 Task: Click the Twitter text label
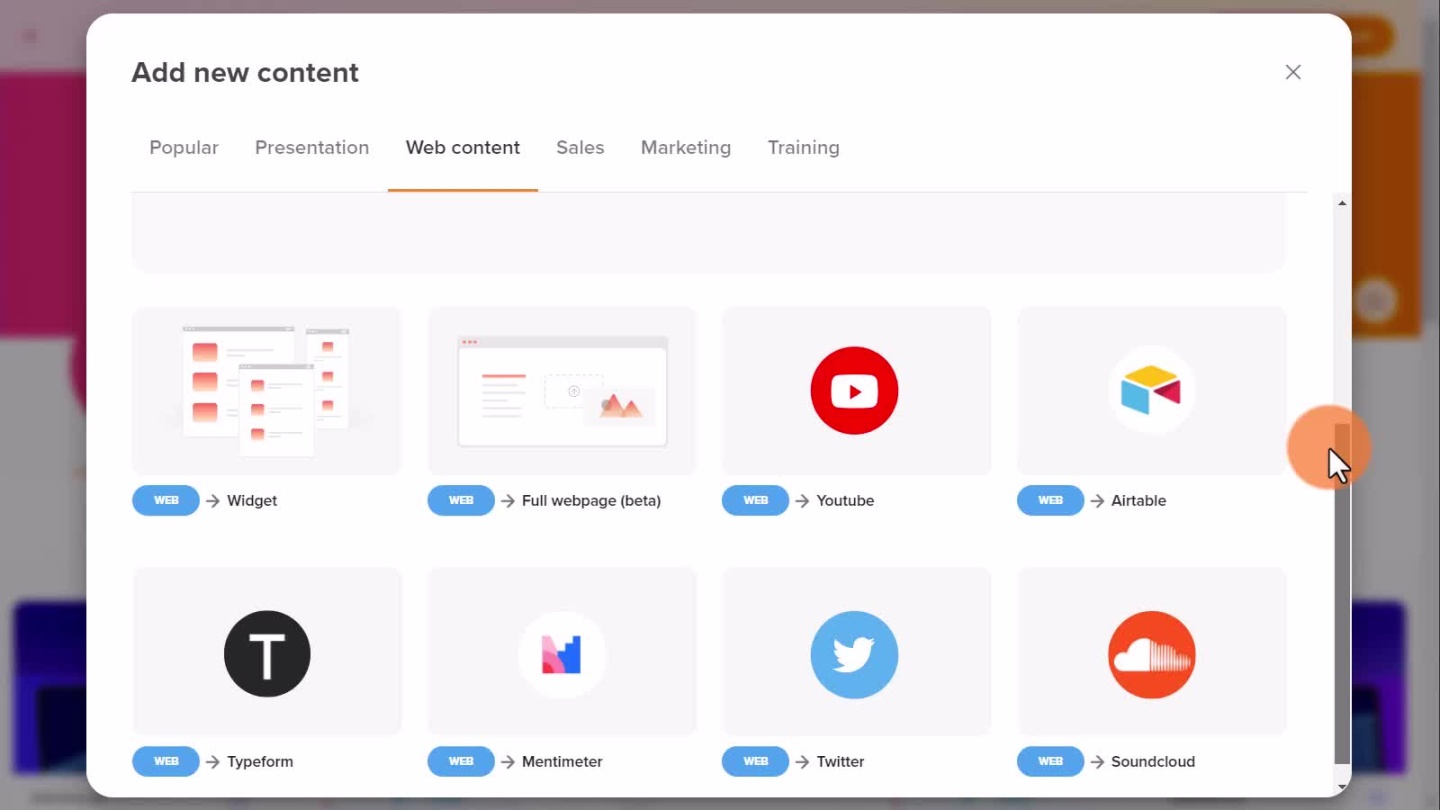[x=840, y=762]
